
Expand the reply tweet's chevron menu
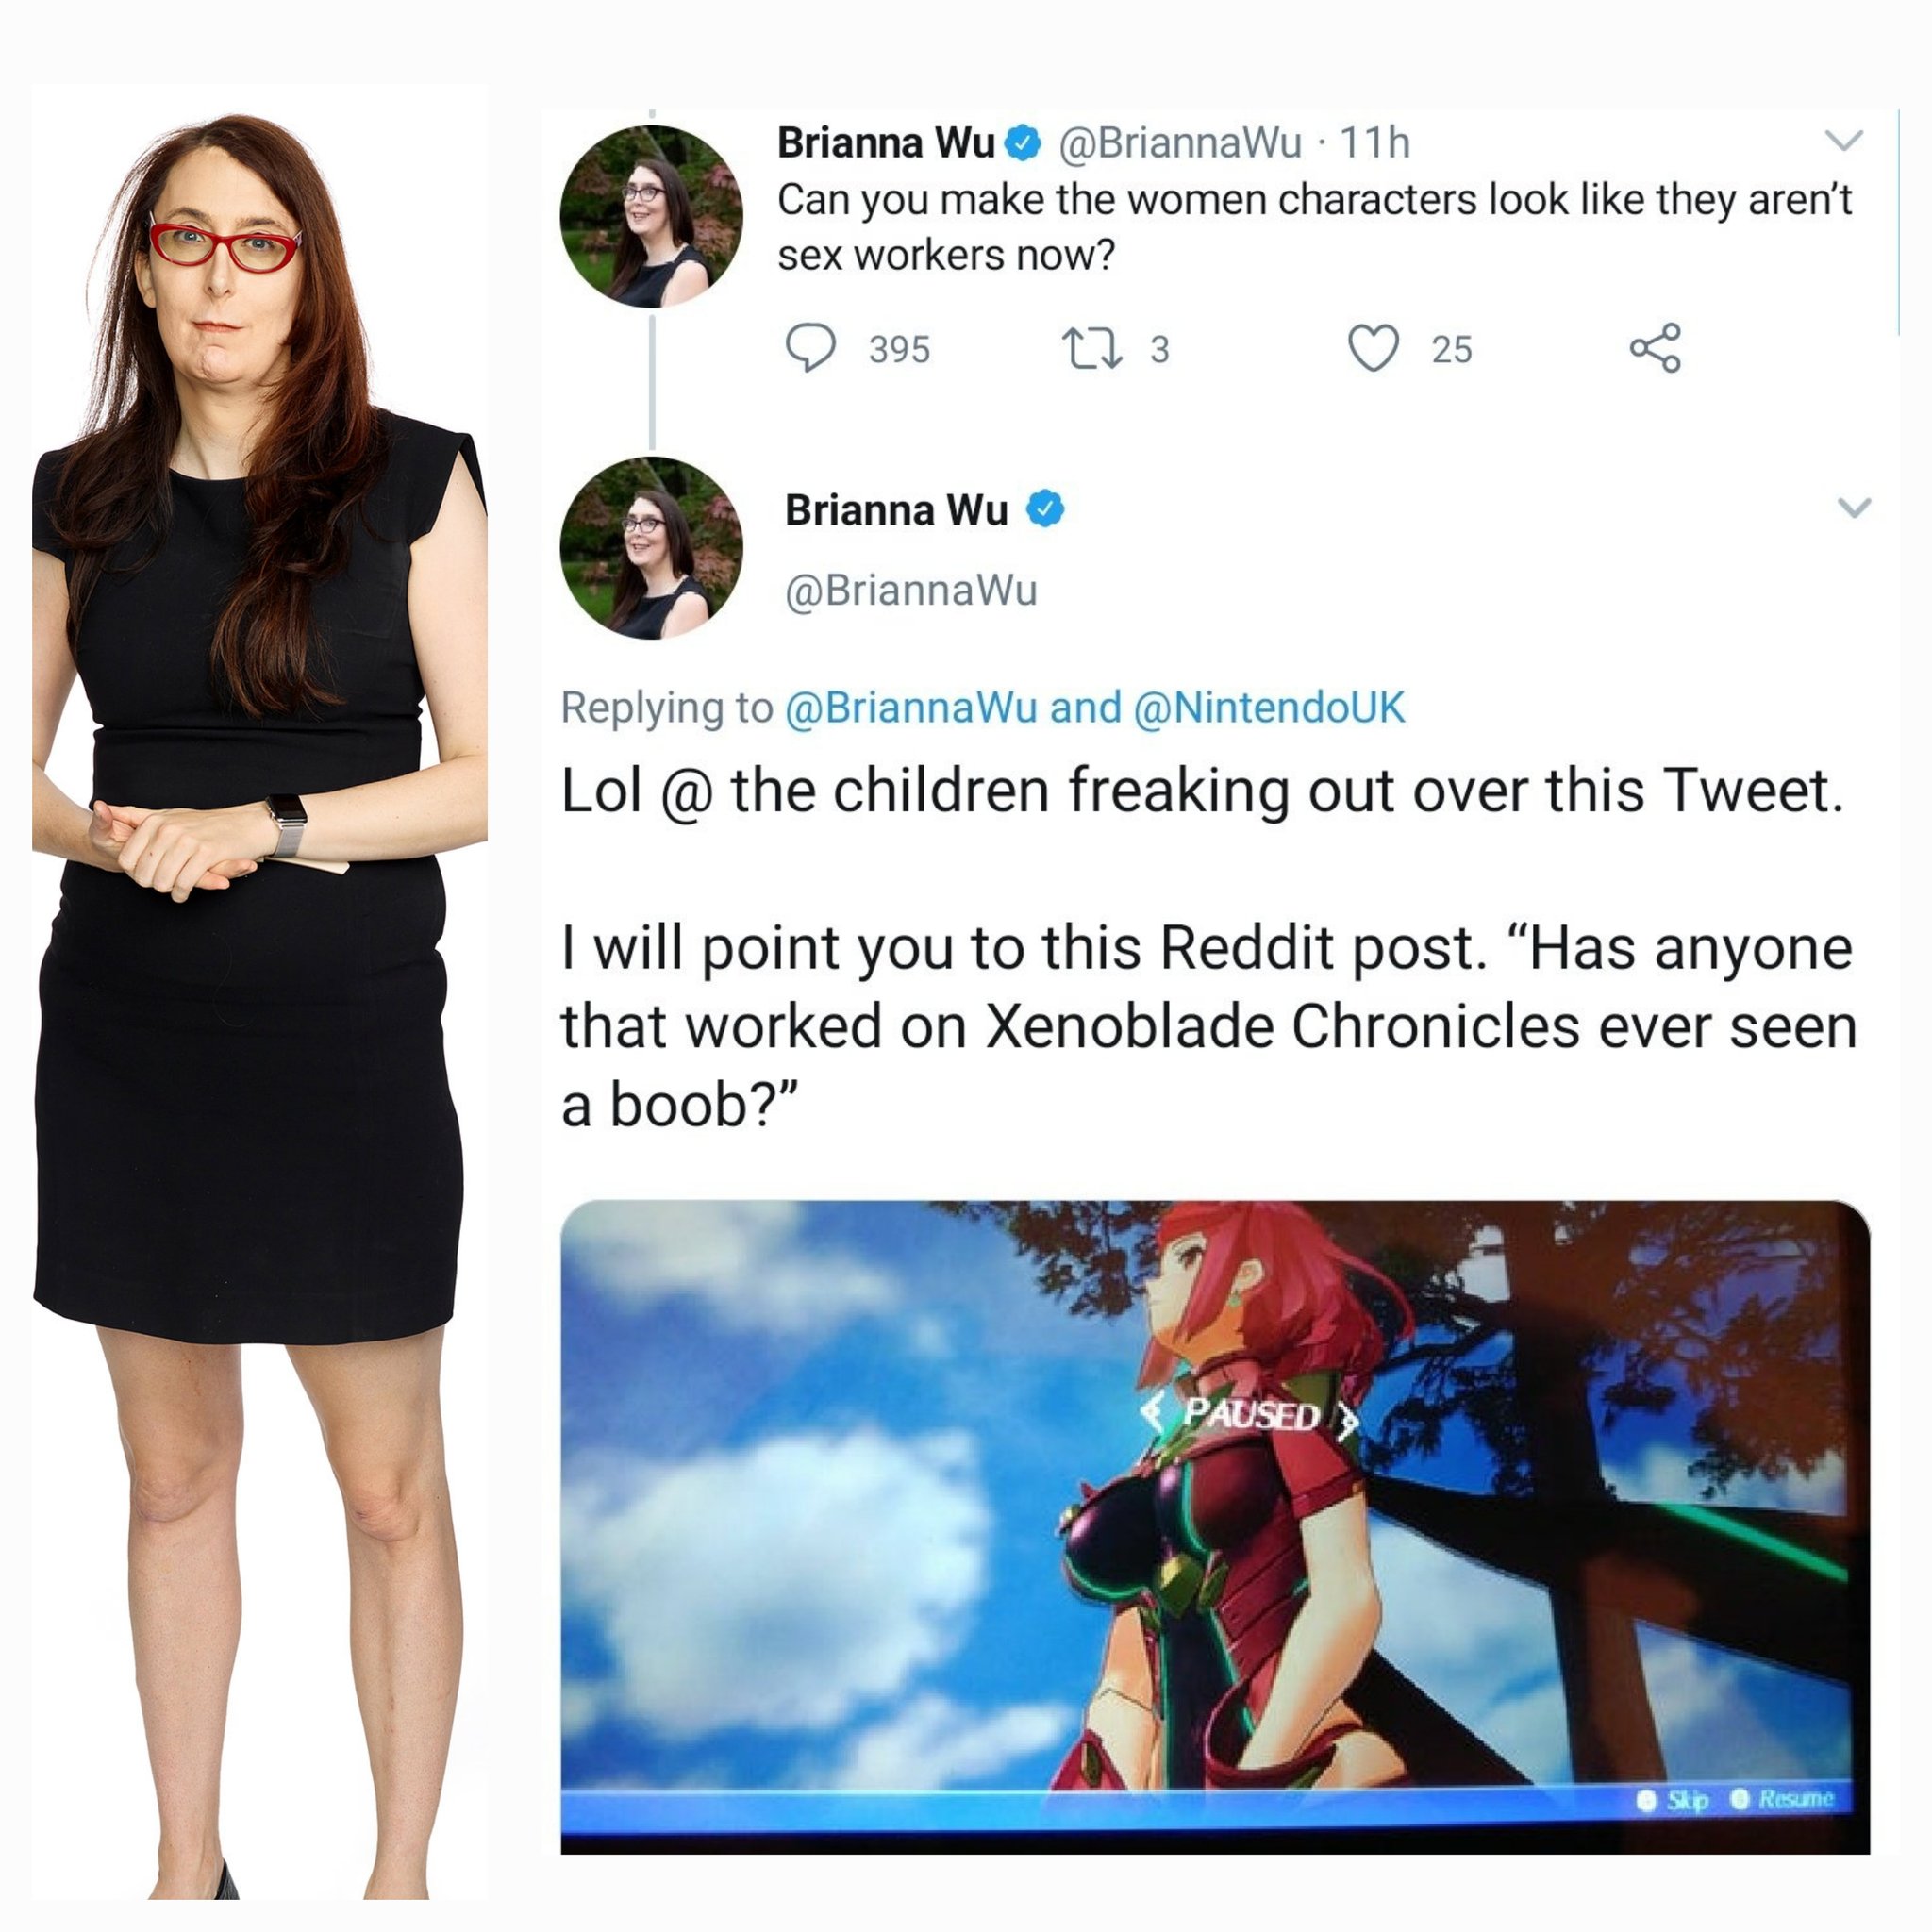[x=1854, y=508]
